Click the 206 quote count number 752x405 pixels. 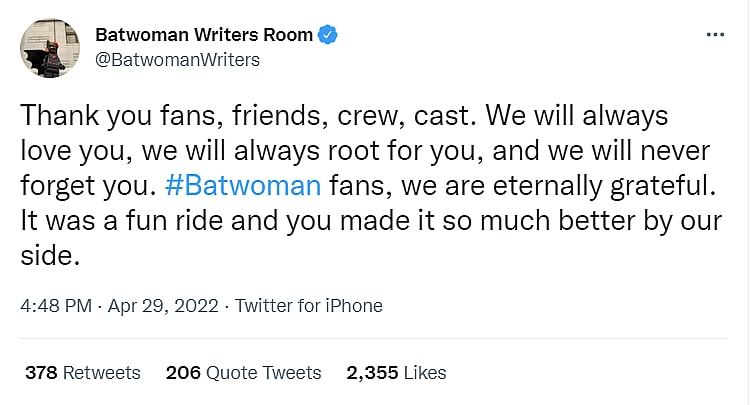pyautogui.click(x=183, y=373)
